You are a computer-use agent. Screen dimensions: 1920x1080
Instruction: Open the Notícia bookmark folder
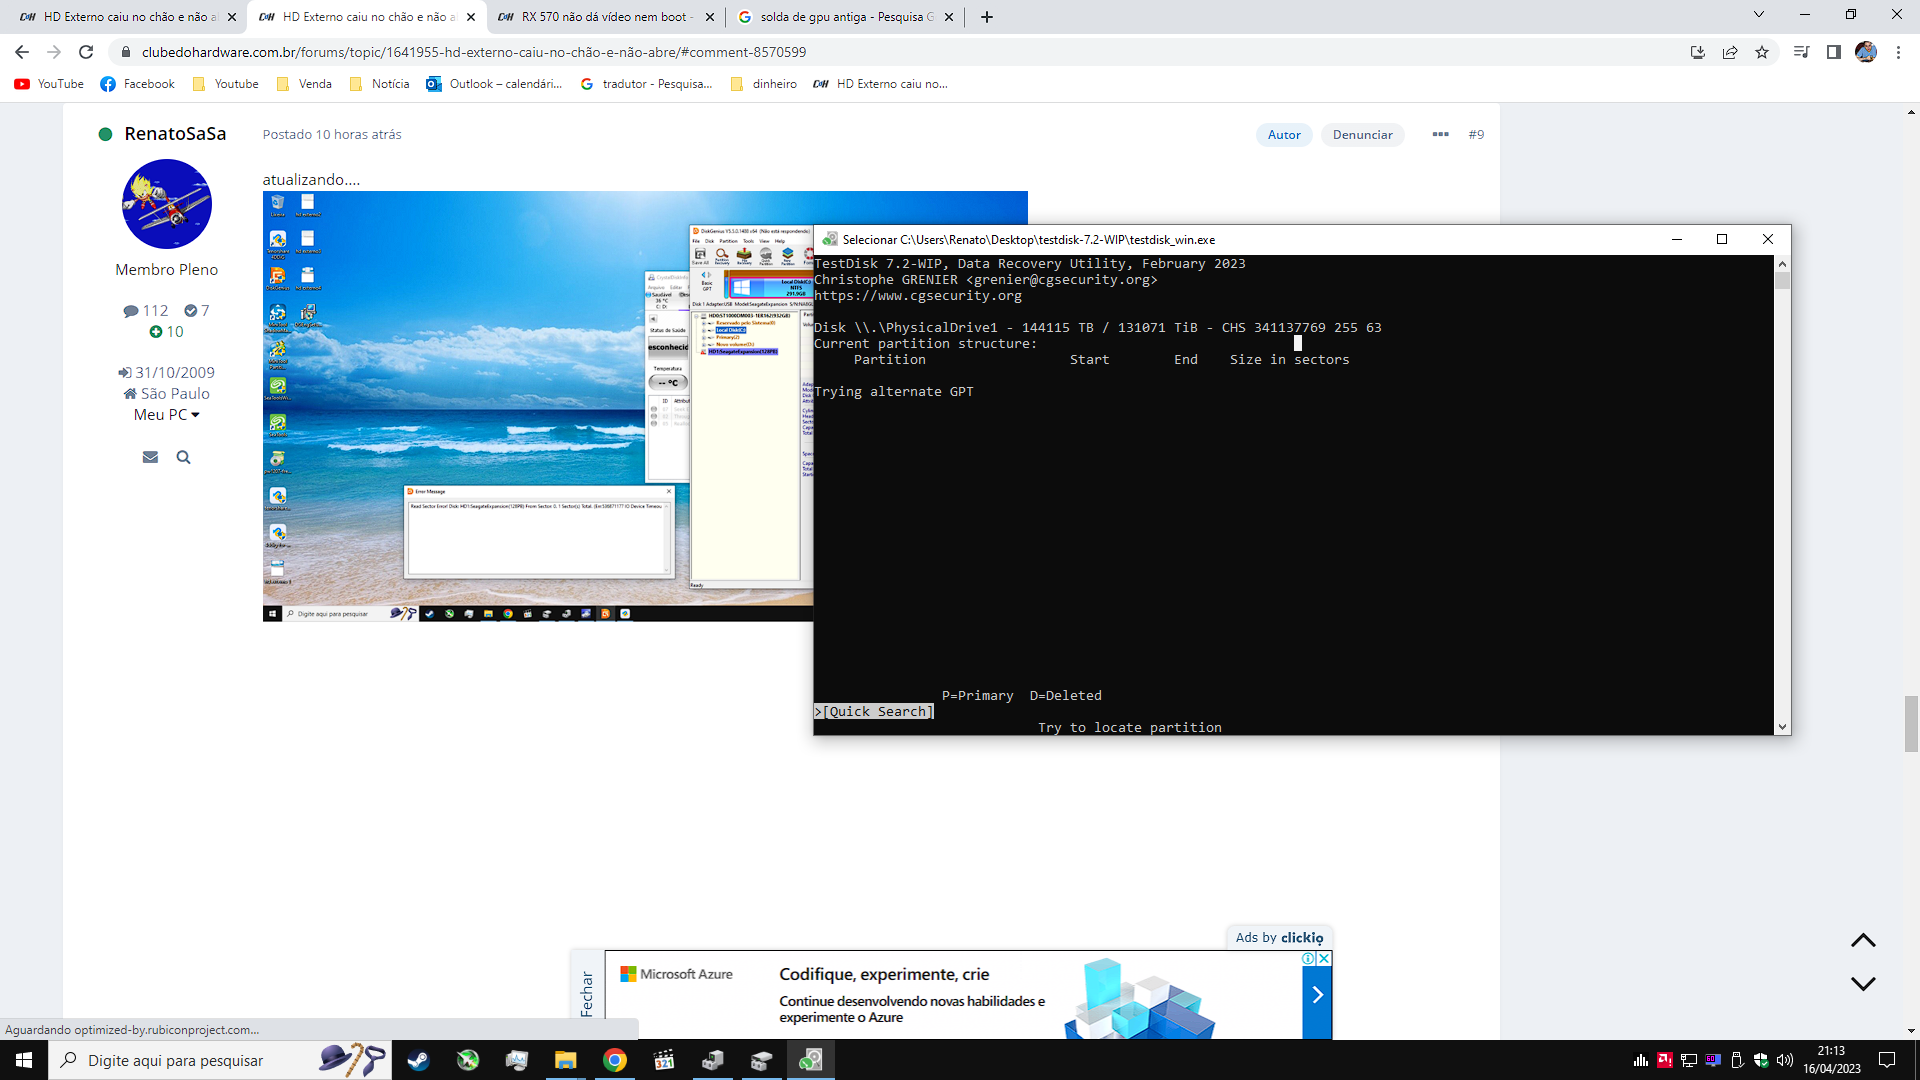point(380,84)
